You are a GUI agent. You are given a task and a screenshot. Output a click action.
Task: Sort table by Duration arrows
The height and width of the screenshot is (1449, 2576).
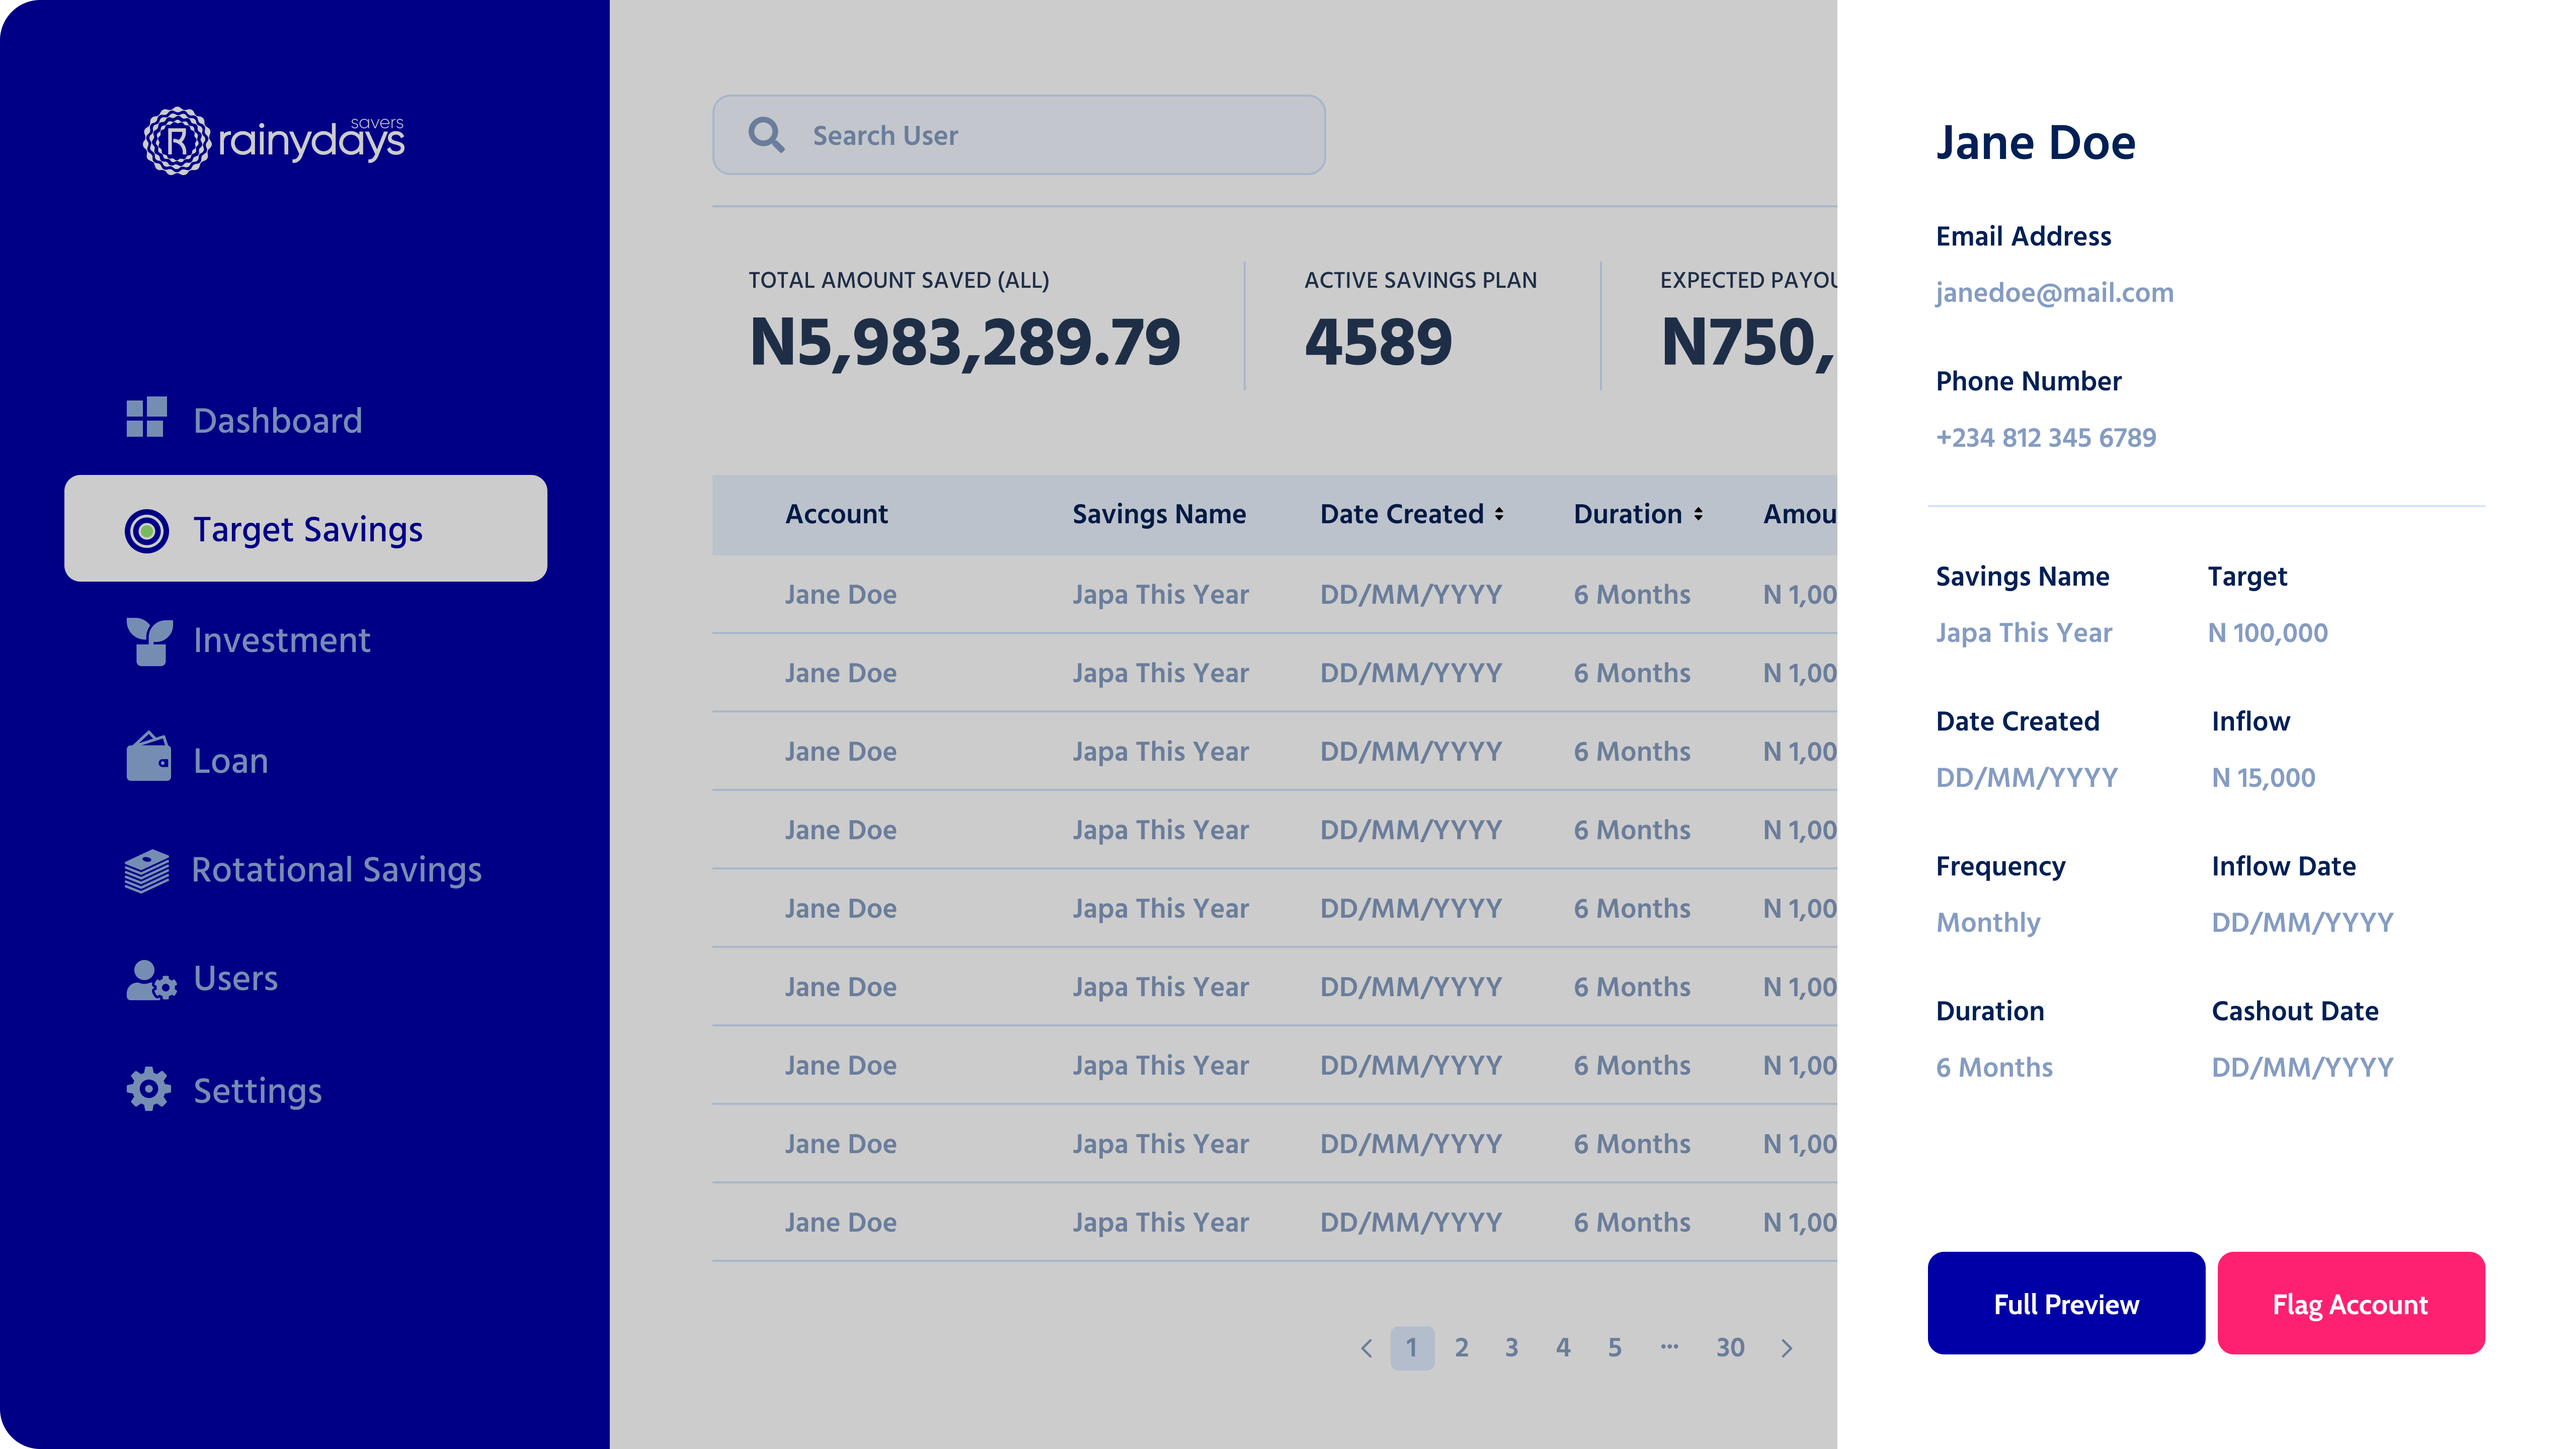pos(1698,514)
